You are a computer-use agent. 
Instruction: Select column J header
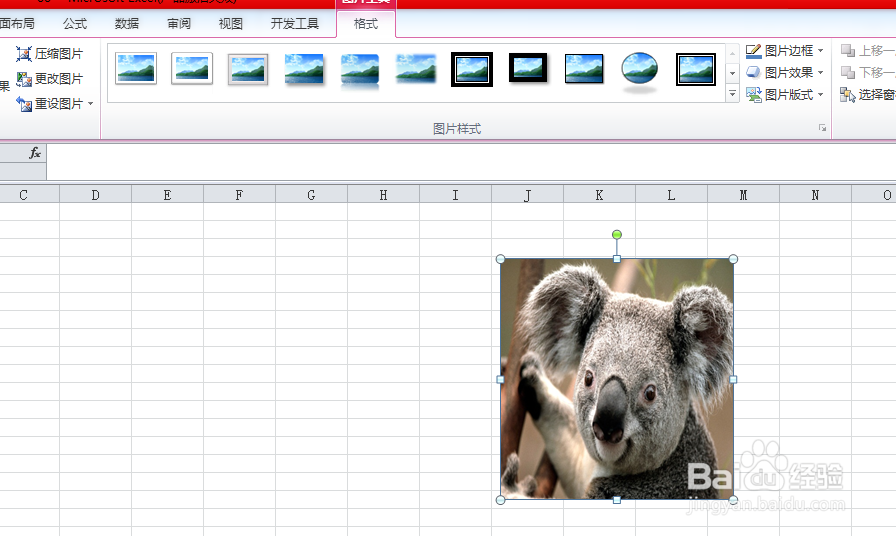pos(527,195)
